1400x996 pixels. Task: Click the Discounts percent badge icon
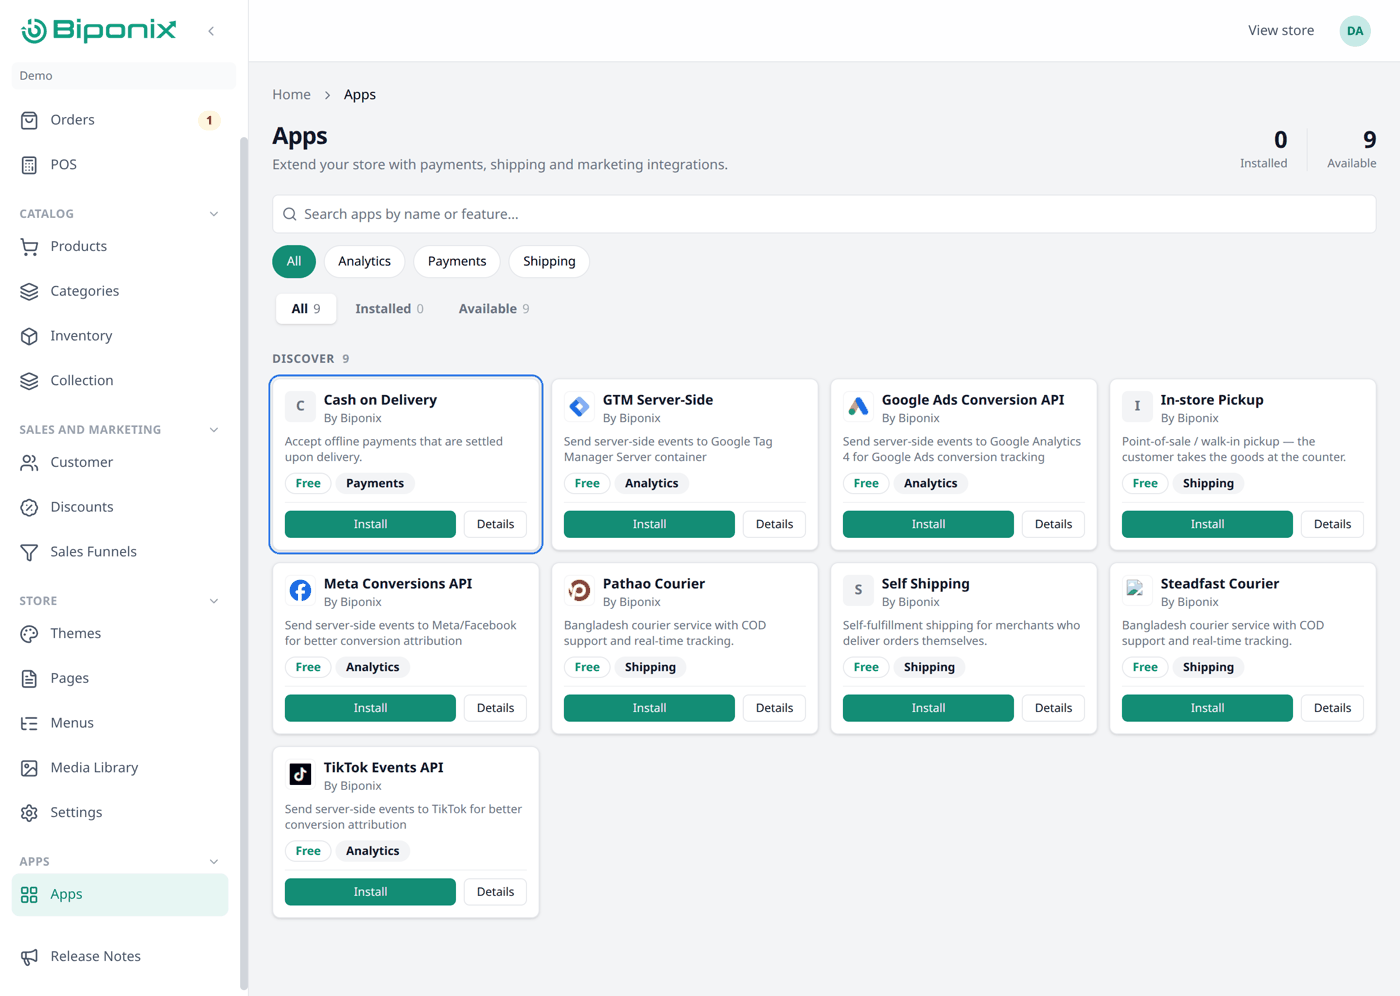coord(29,508)
